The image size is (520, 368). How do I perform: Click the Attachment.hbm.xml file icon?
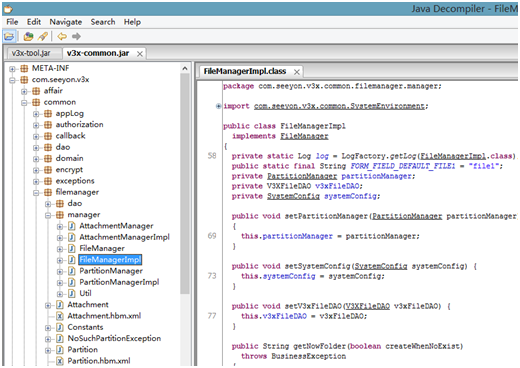(x=60, y=316)
